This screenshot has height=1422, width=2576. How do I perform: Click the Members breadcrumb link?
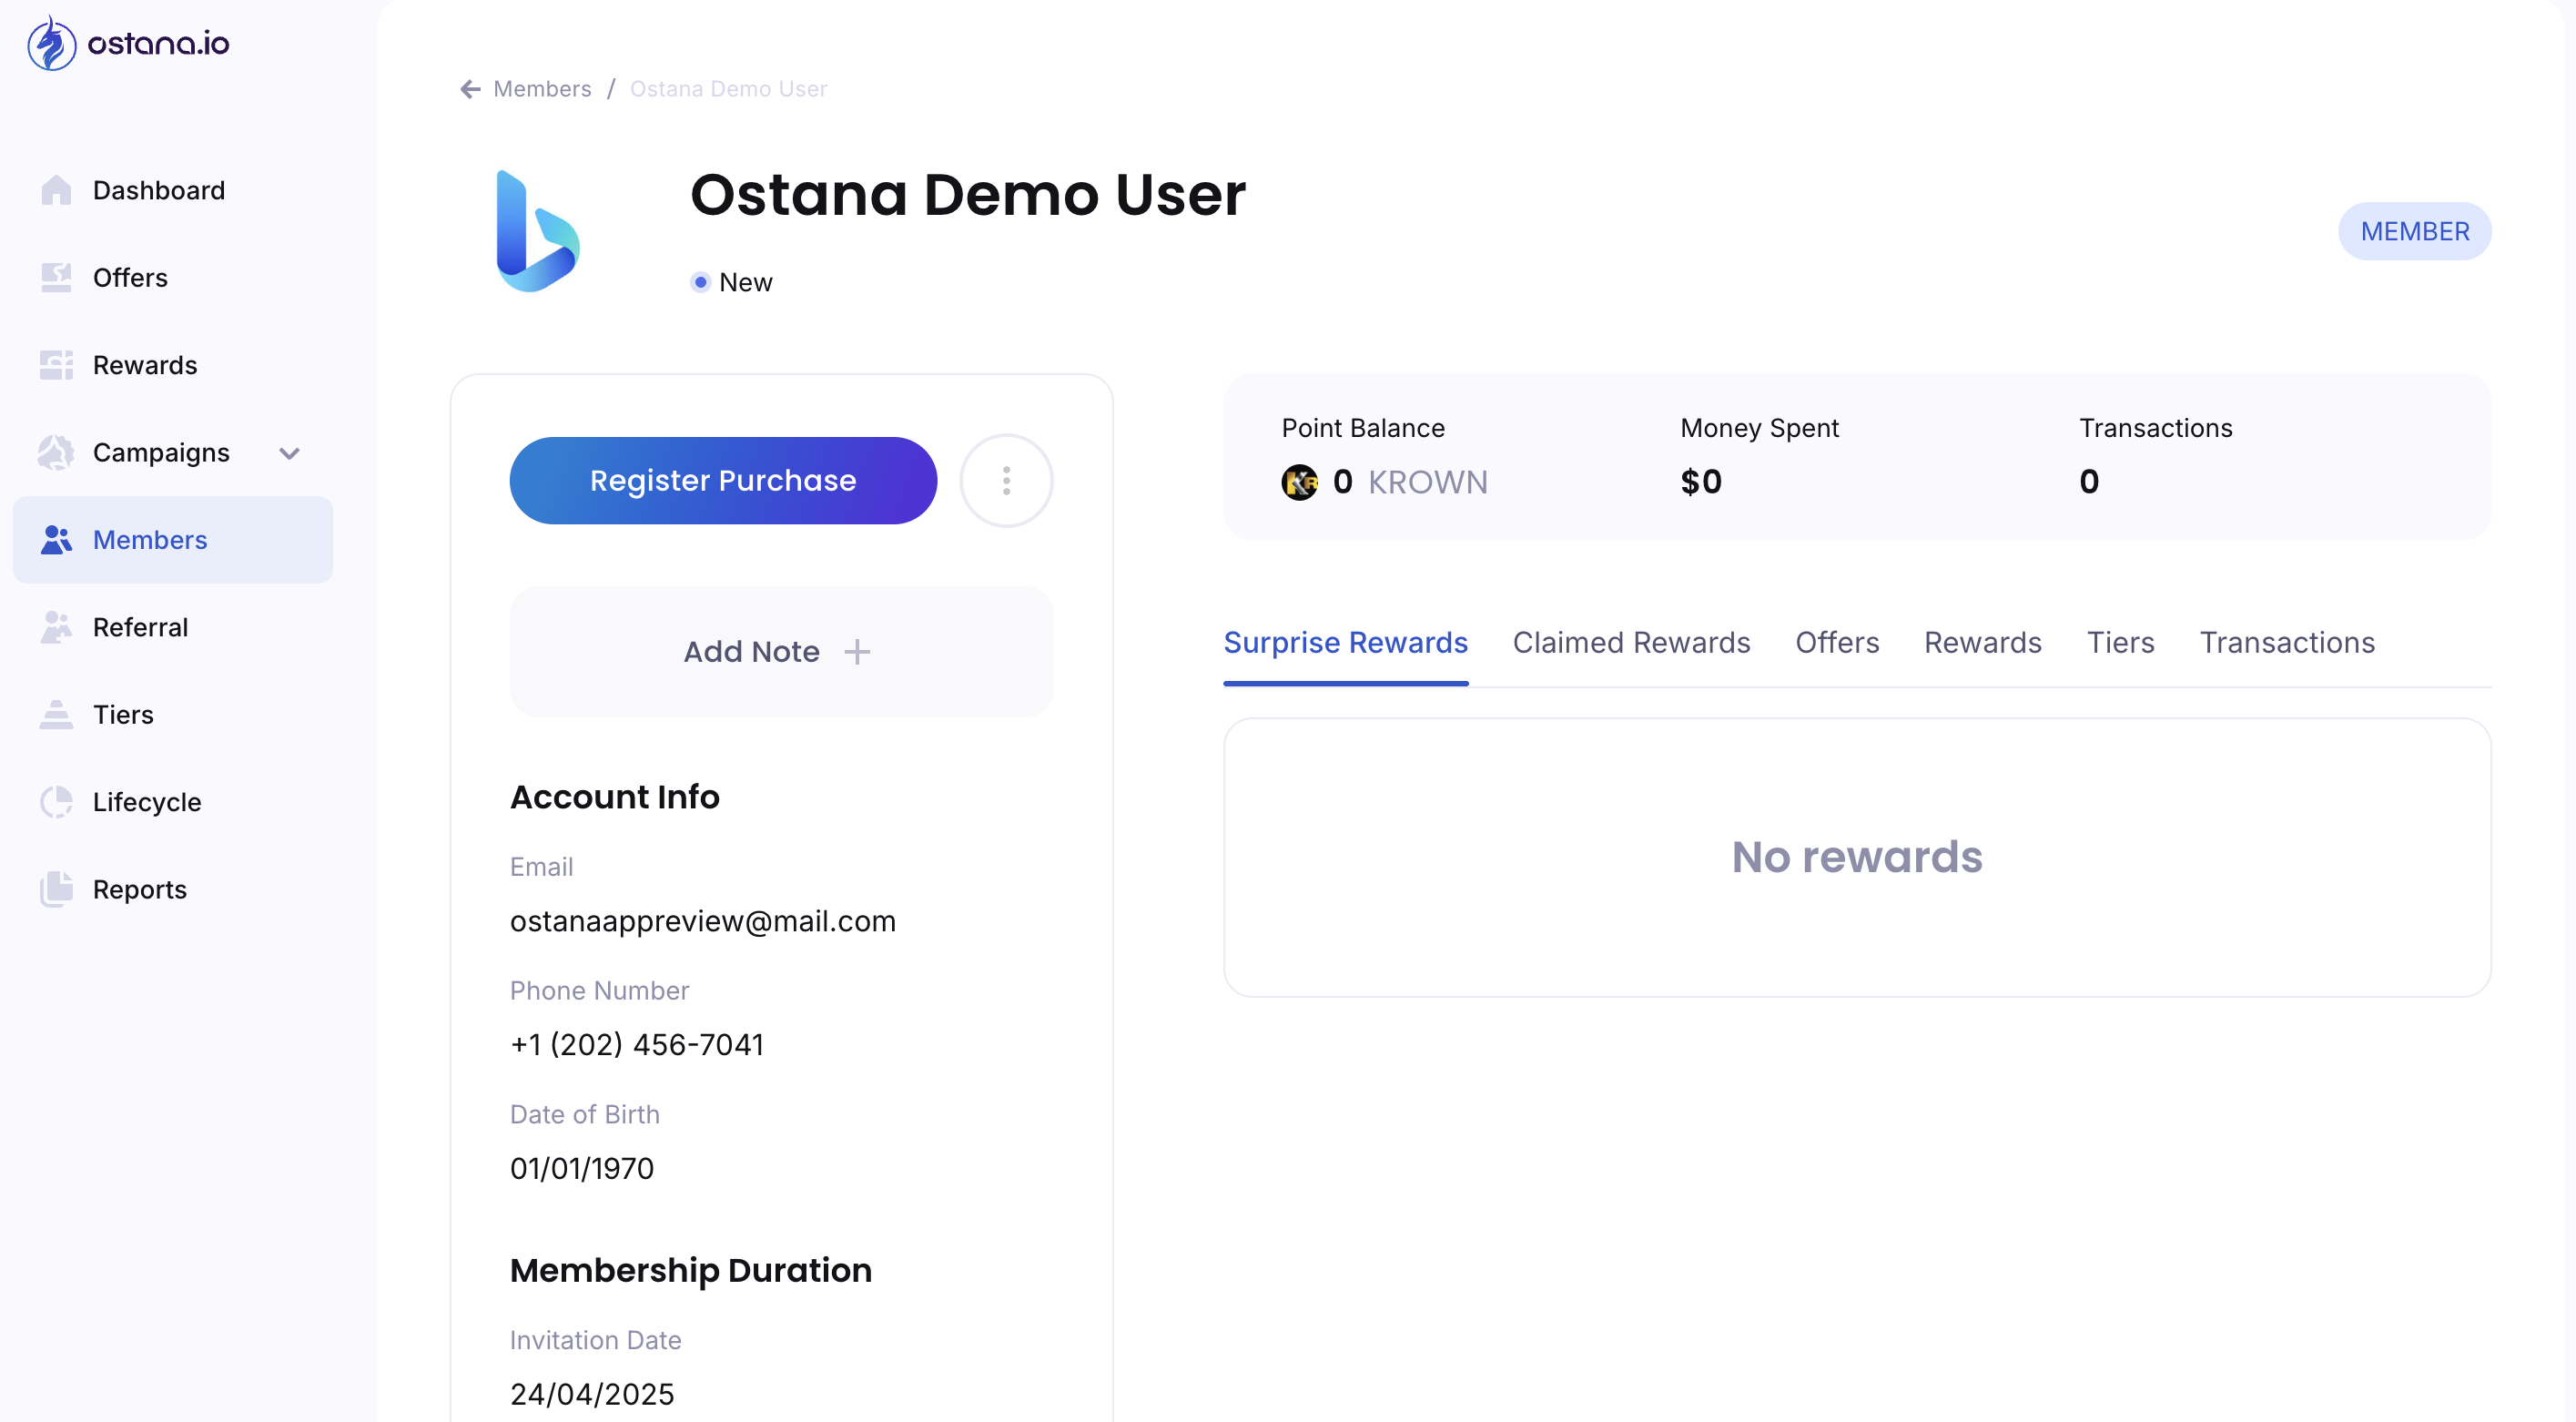click(542, 89)
